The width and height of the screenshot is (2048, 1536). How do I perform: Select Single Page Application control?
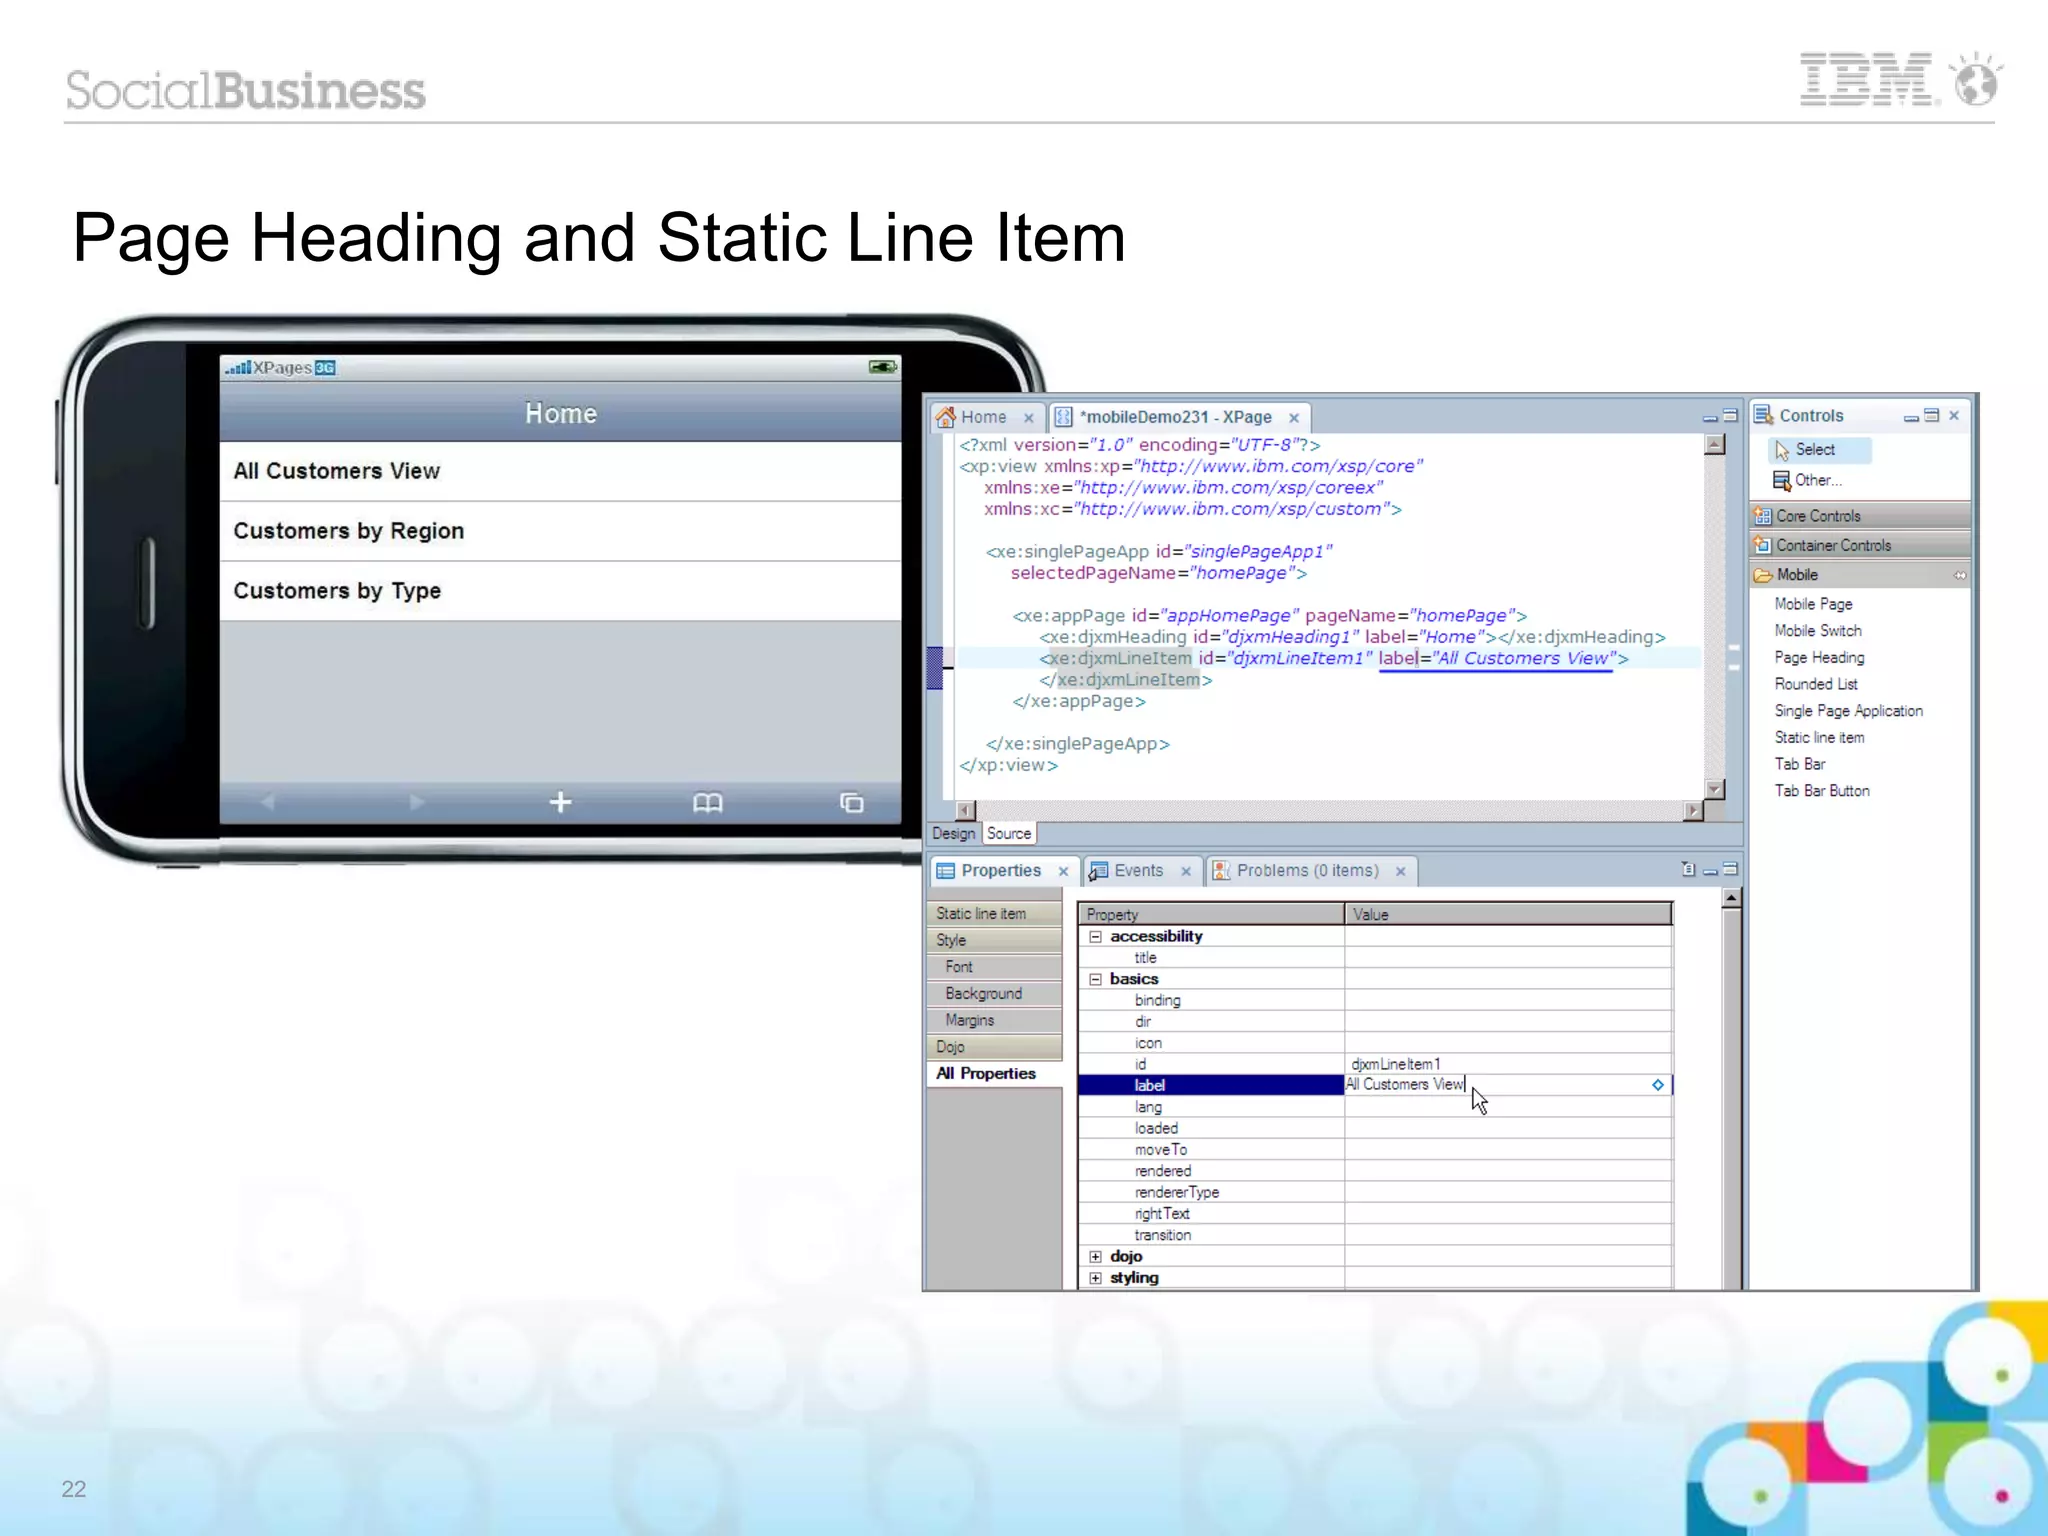point(1848,711)
